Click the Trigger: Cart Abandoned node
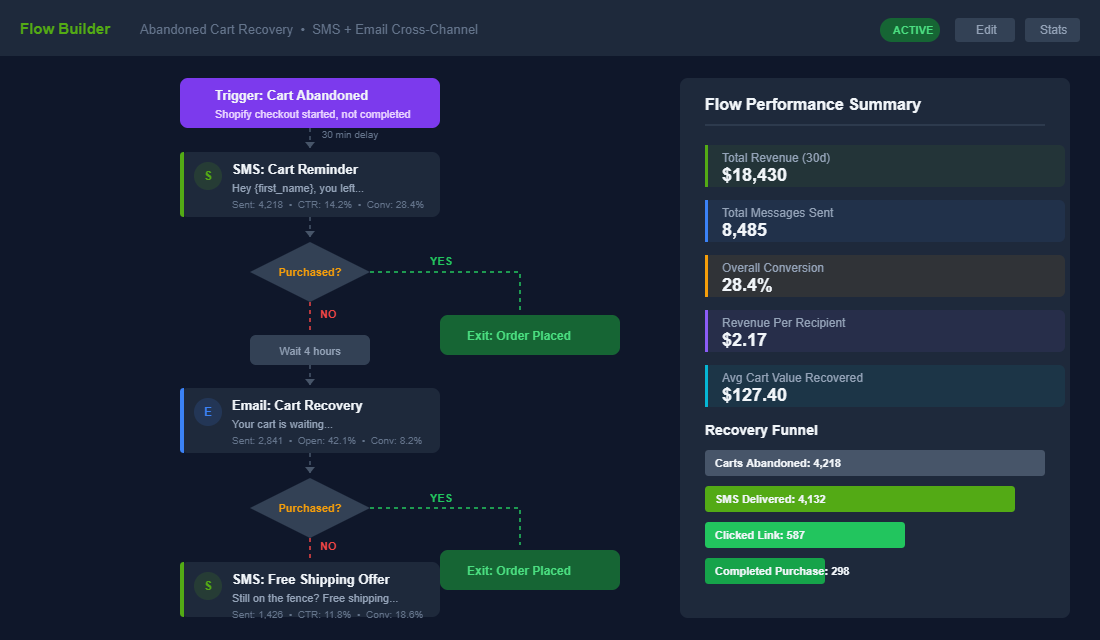The image size is (1100, 640). pos(309,102)
